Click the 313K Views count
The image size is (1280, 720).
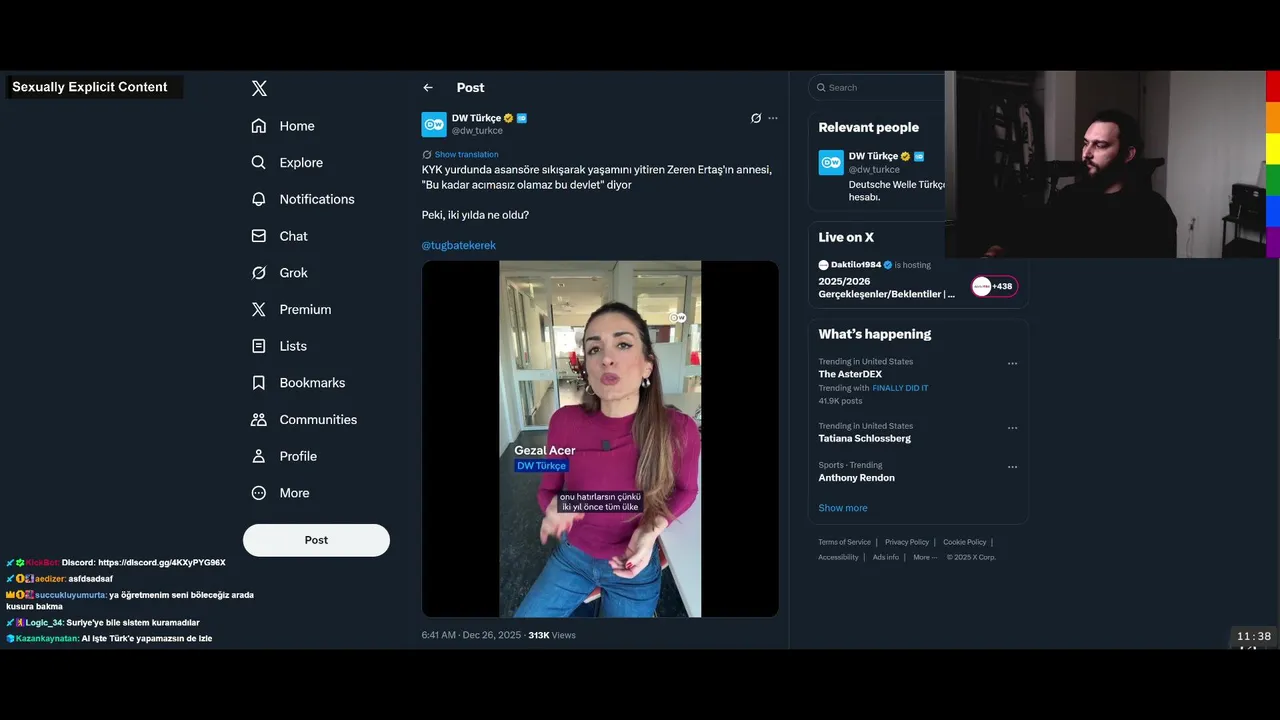552,635
